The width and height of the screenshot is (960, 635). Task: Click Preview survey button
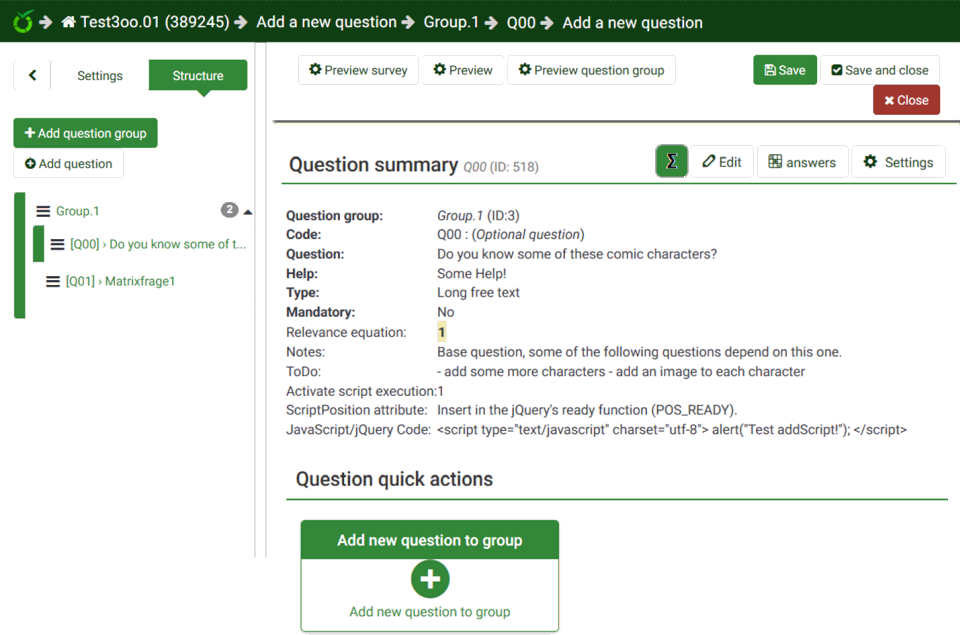pyautogui.click(x=358, y=70)
